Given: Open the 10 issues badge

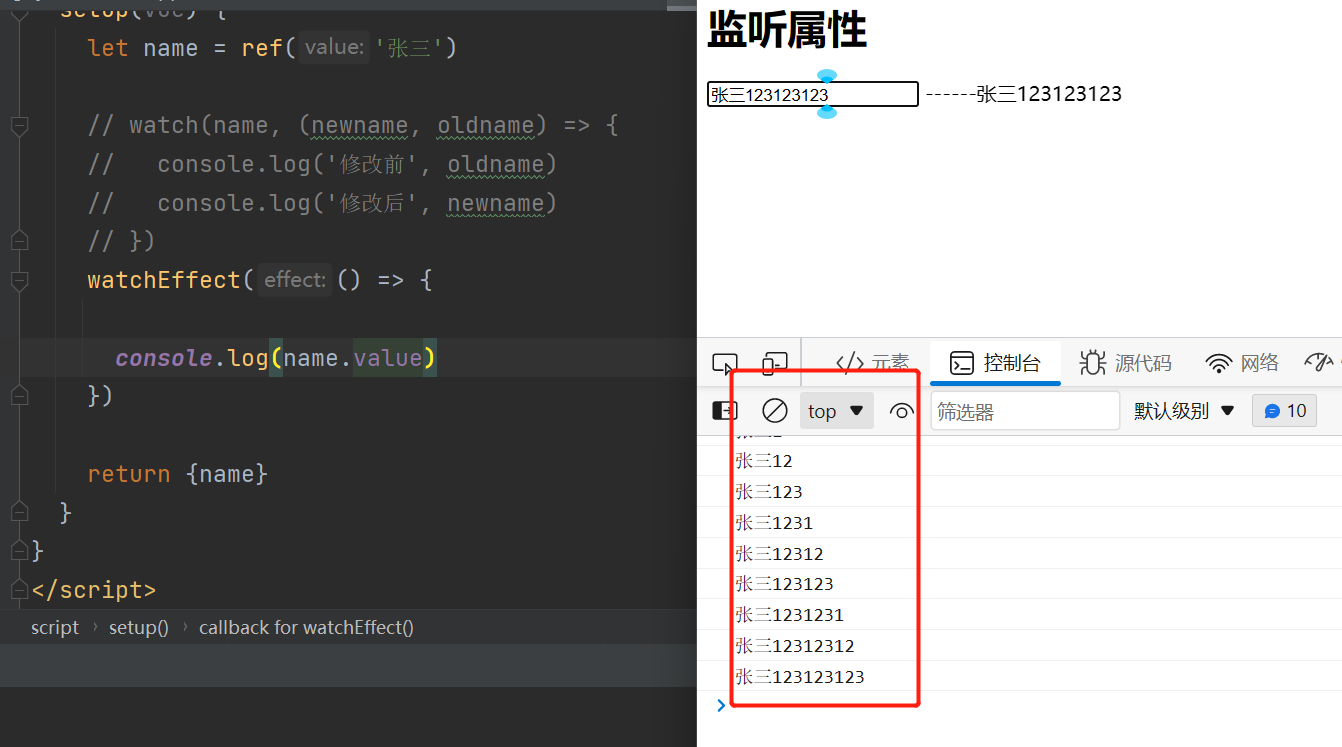Looking at the screenshot, I should tap(1285, 411).
